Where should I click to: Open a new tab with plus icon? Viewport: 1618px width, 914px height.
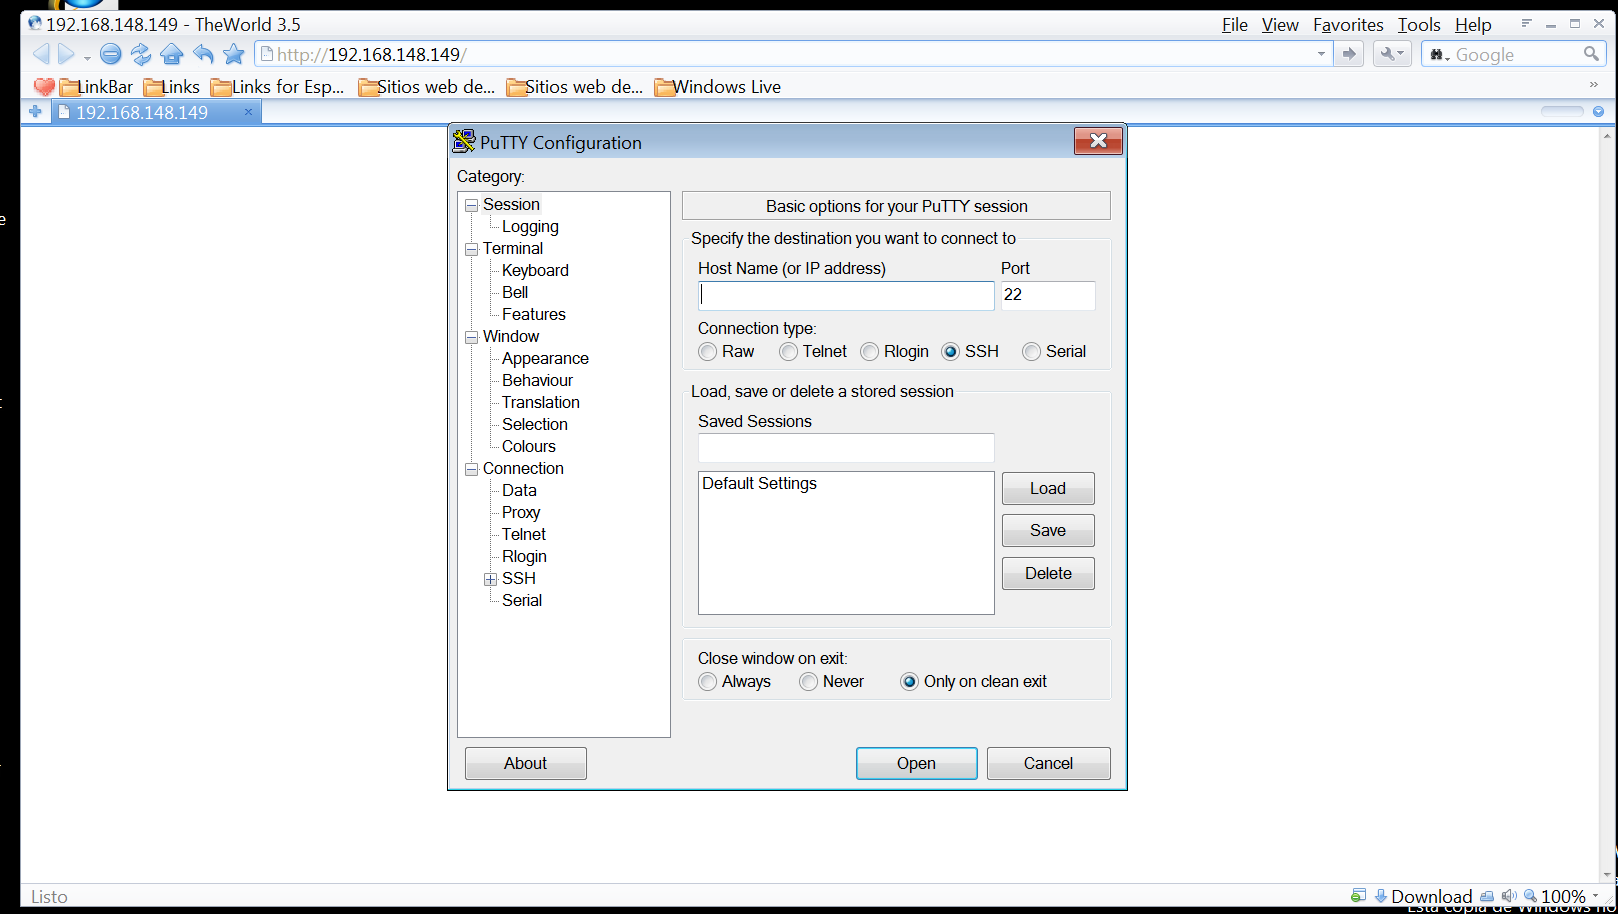pos(35,112)
